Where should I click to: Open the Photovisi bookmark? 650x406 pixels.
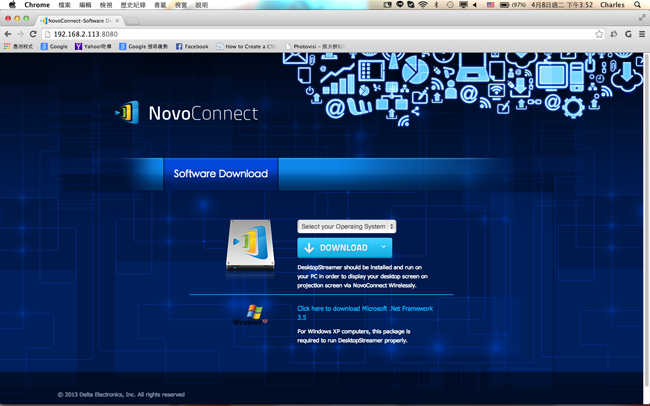(x=315, y=46)
